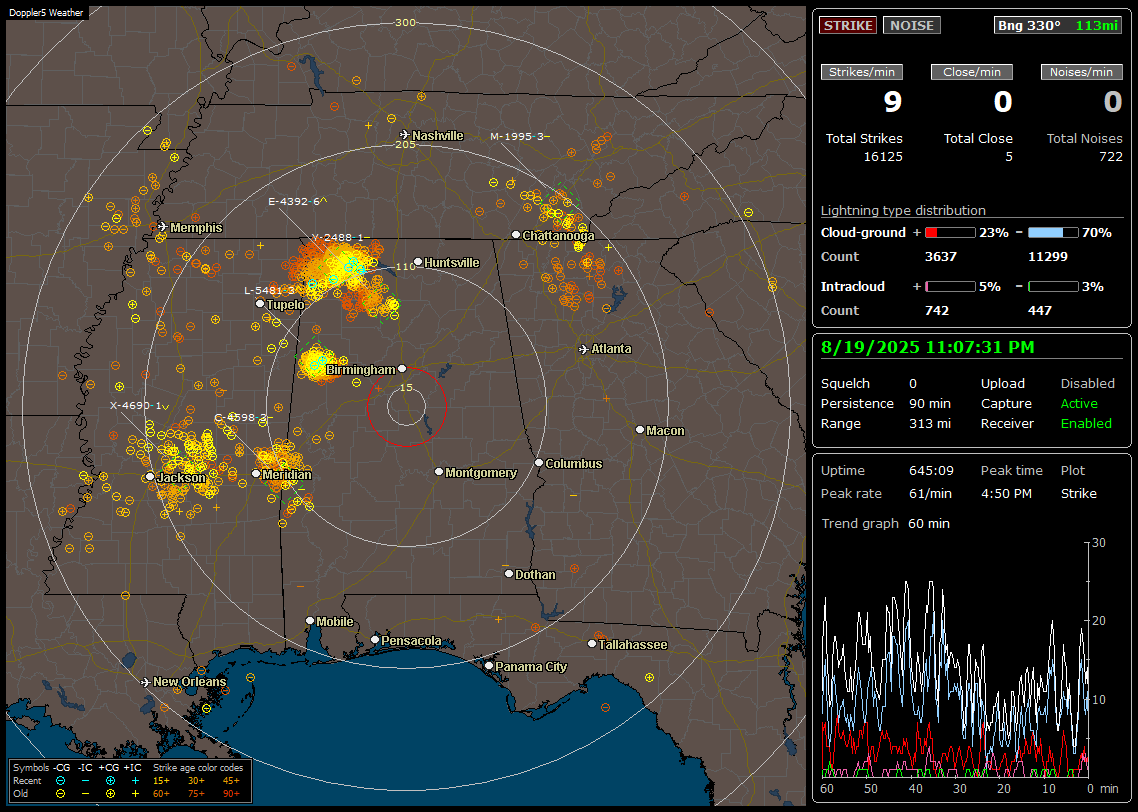Click the Doppler5 Weather title label
The width and height of the screenshot is (1138, 812).
pos(46,12)
